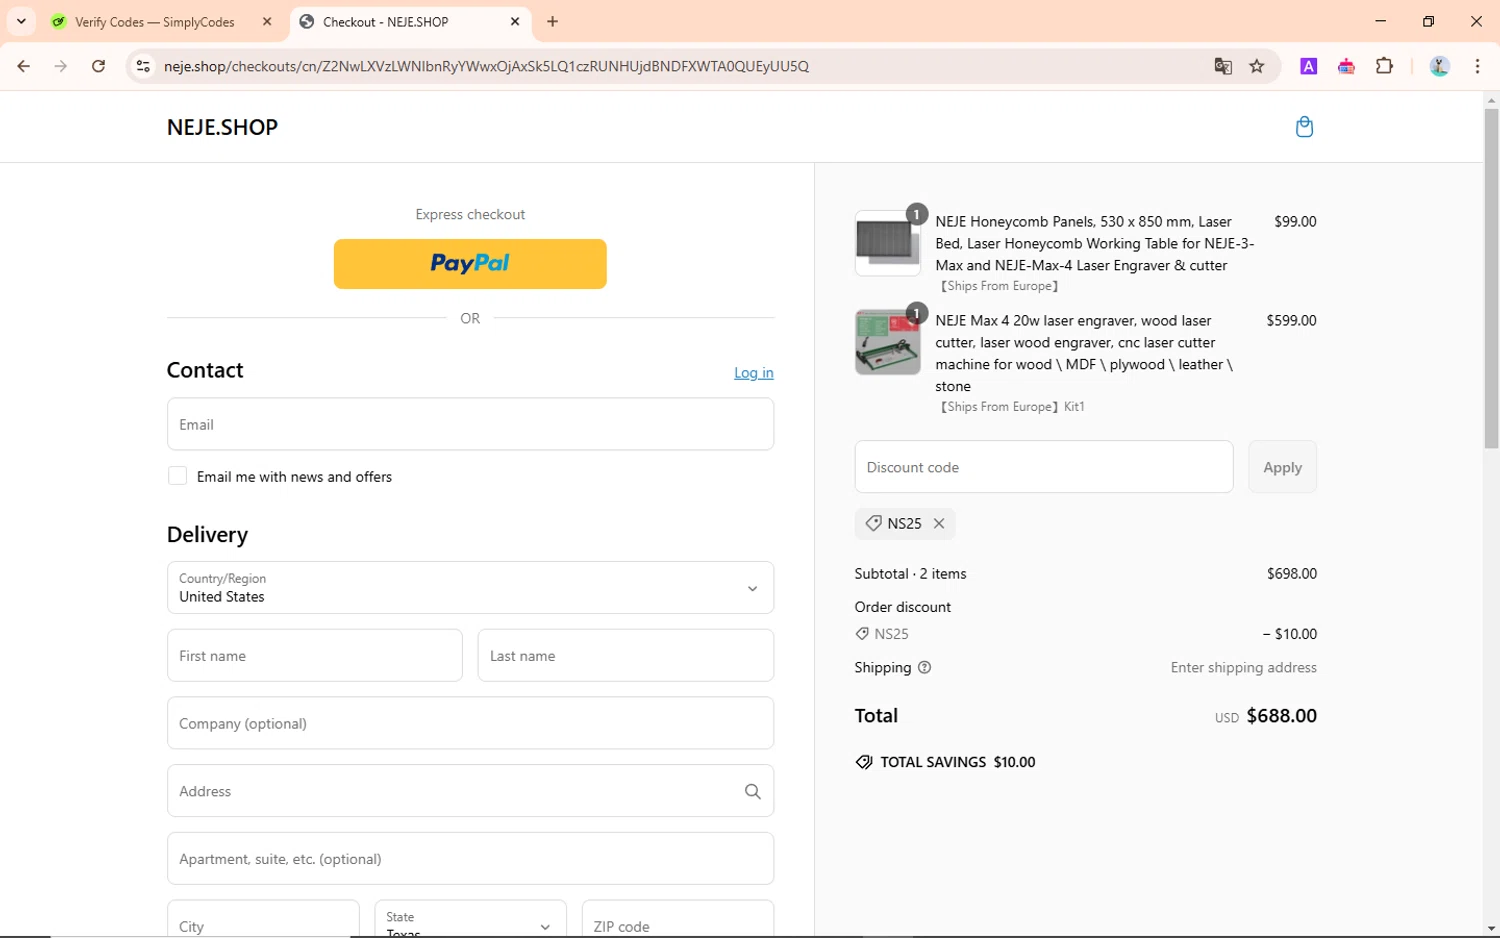Reload the checkout page
Screen dimensions: 1500x938
click(x=98, y=66)
